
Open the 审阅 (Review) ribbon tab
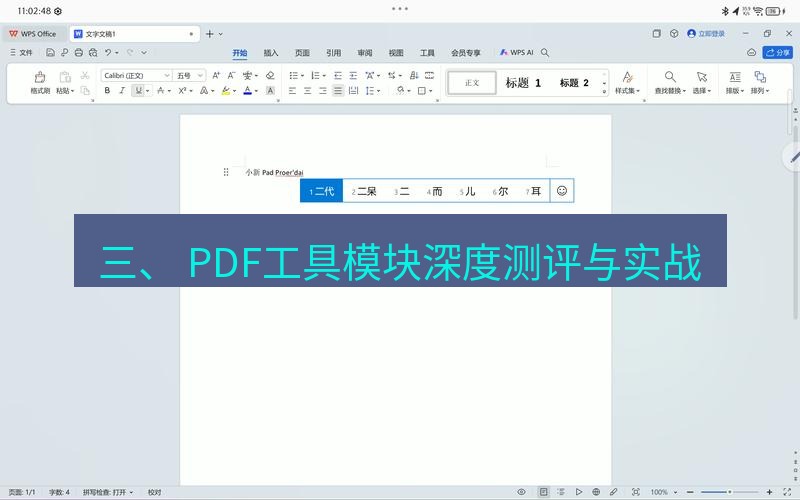click(x=365, y=53)
